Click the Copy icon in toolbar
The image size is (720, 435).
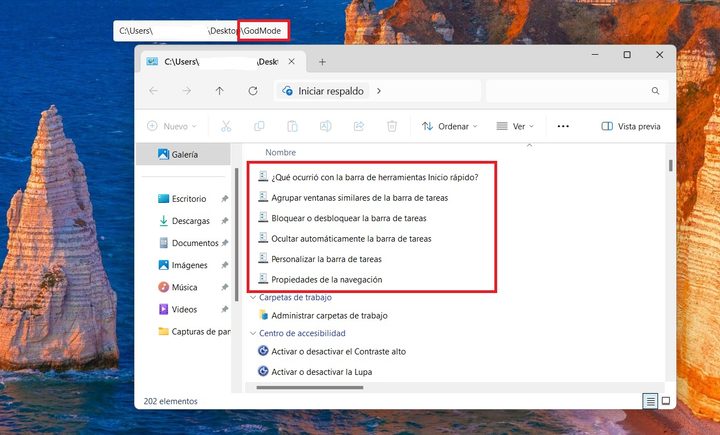[x=259, y=126]
